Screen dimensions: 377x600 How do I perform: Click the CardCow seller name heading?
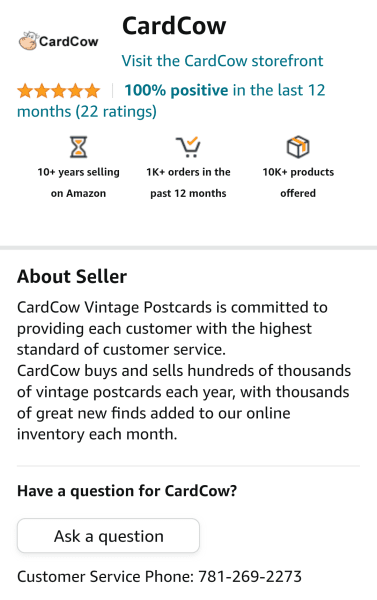tap(174, 26)
